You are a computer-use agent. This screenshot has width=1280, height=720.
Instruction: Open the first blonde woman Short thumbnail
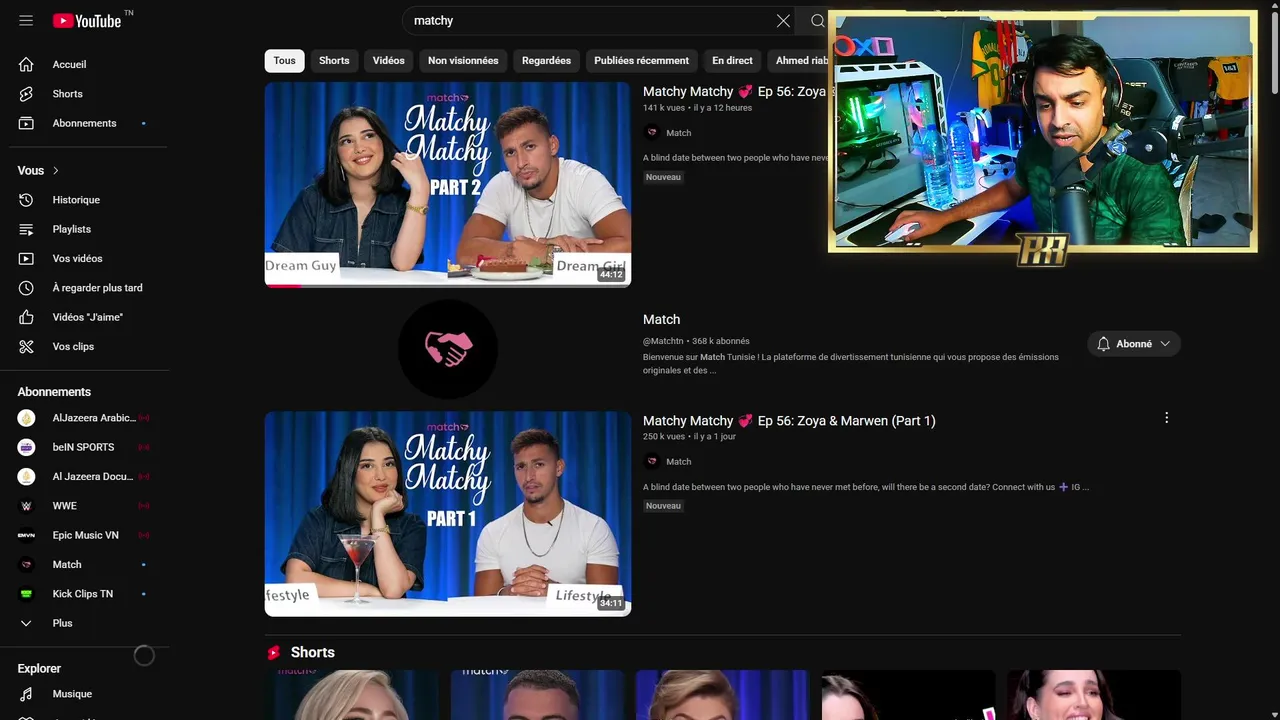351,695
